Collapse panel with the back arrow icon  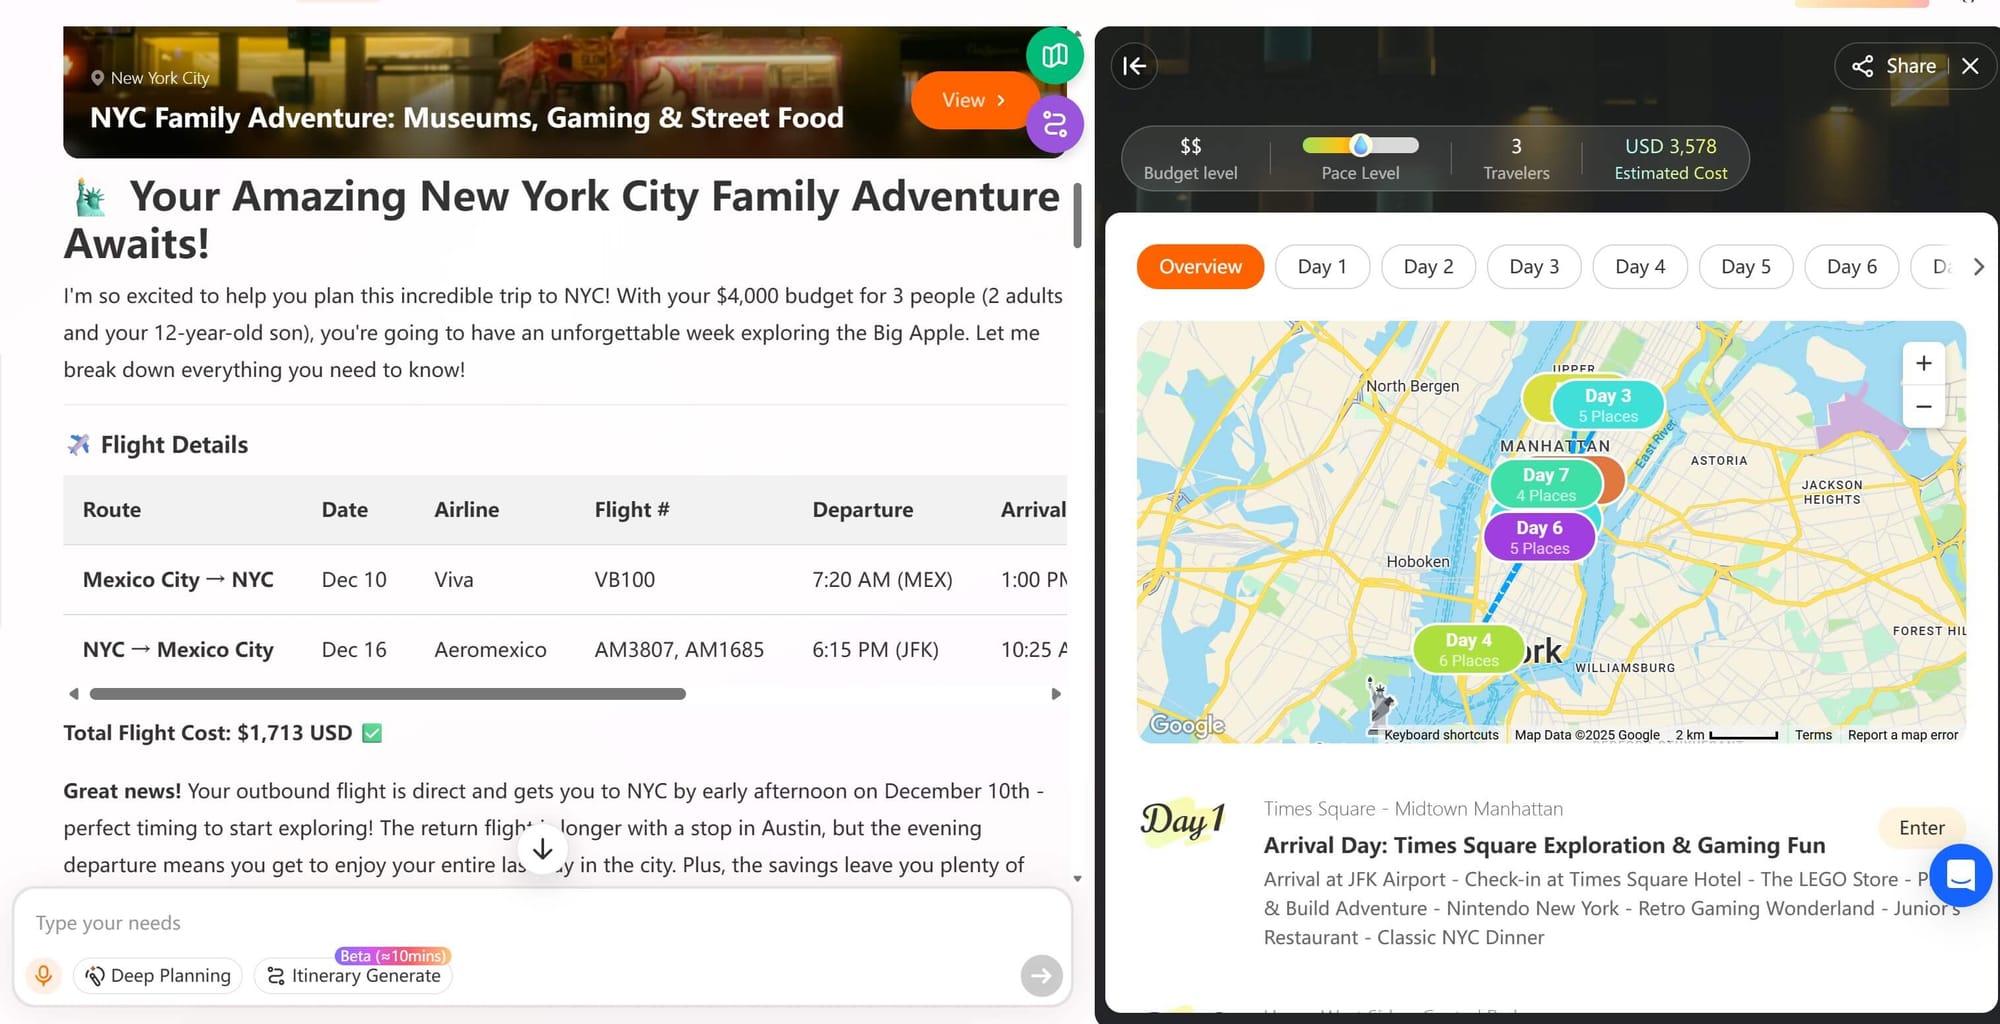[x=1134, y=66]
